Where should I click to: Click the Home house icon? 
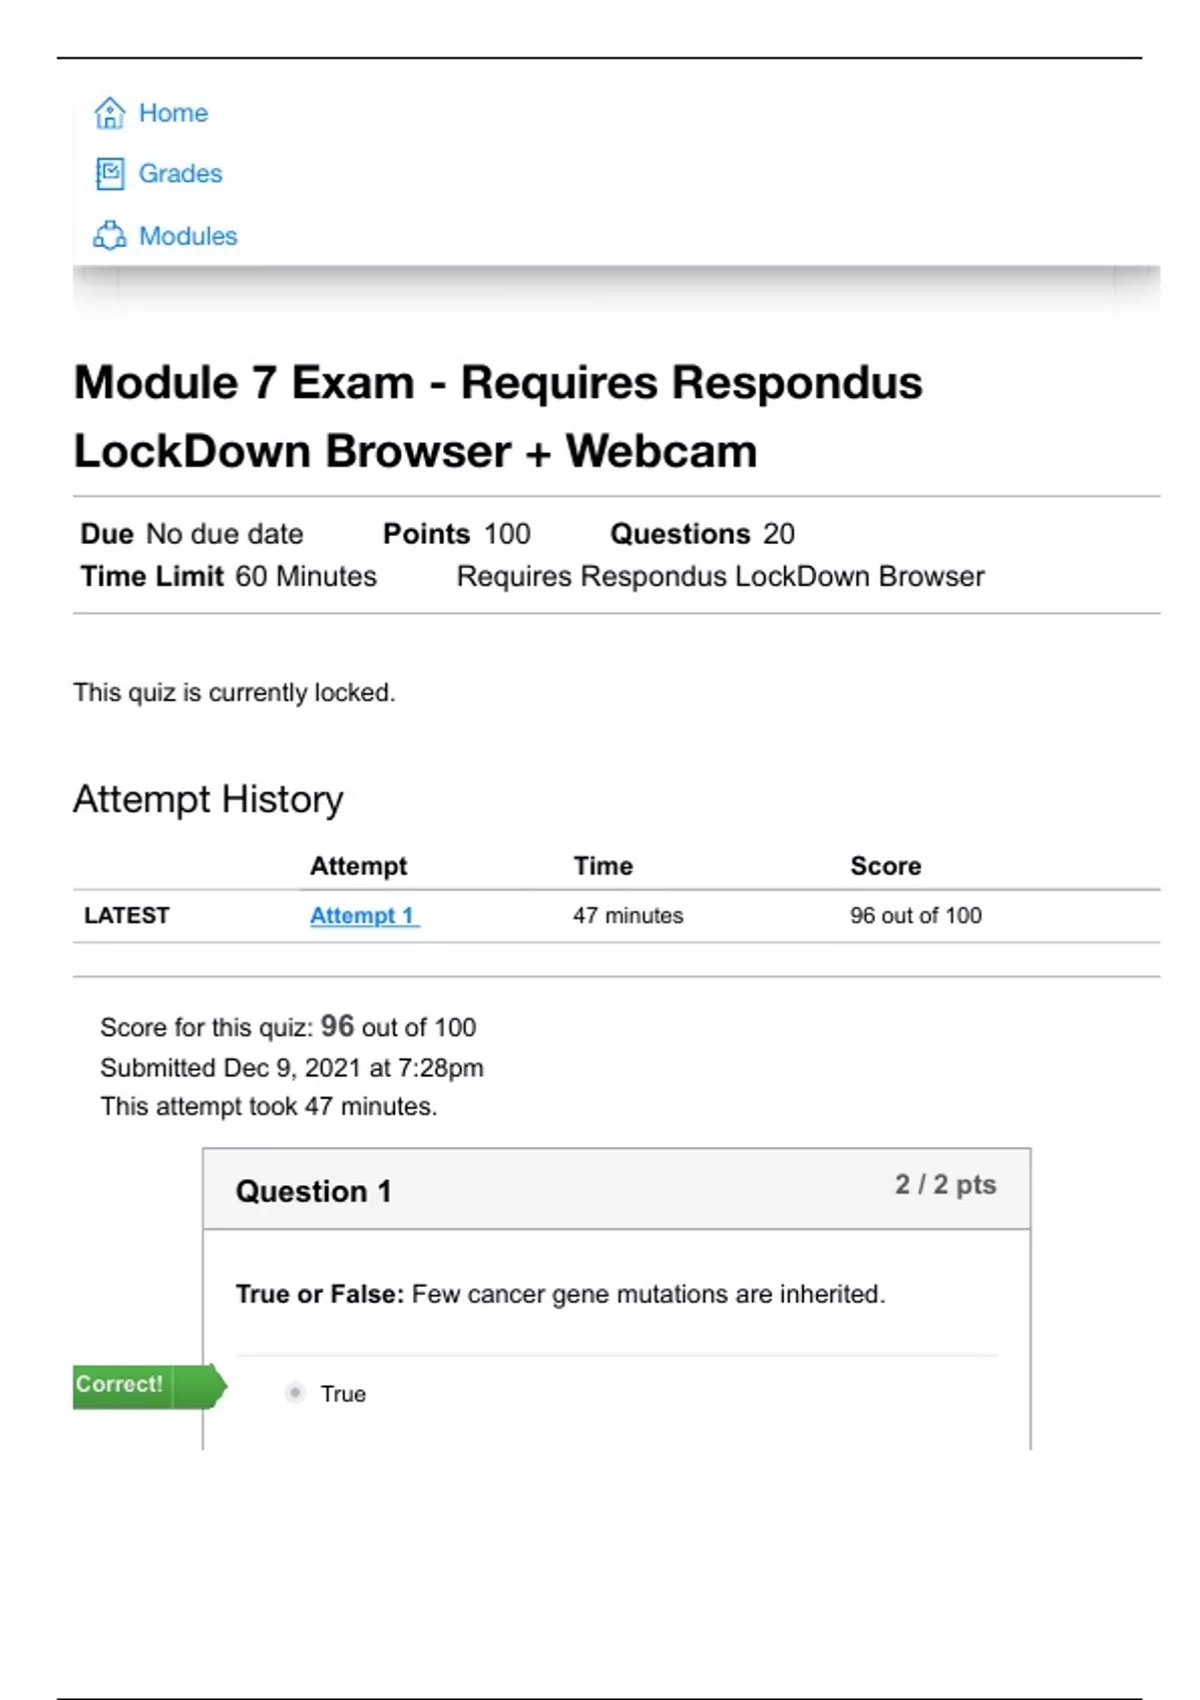click(109, 113)
